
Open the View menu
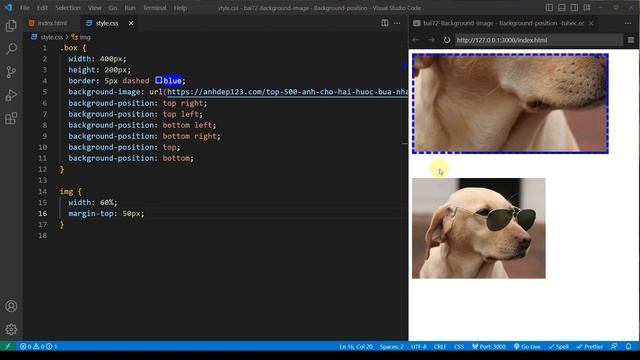point(94,8)
